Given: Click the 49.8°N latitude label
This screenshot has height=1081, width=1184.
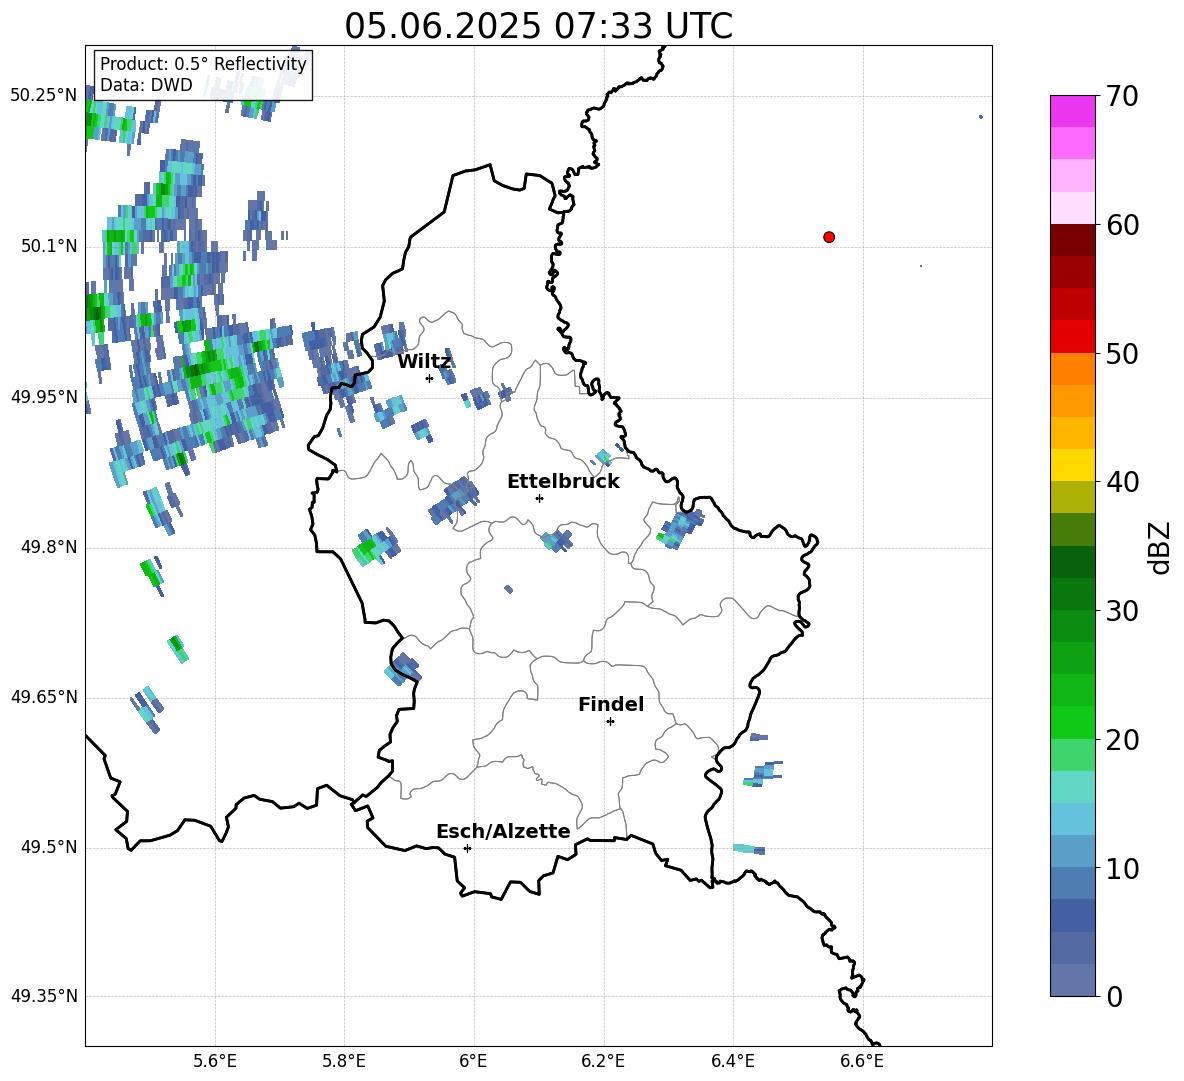Looking at the screenshot, I should 49,547.
